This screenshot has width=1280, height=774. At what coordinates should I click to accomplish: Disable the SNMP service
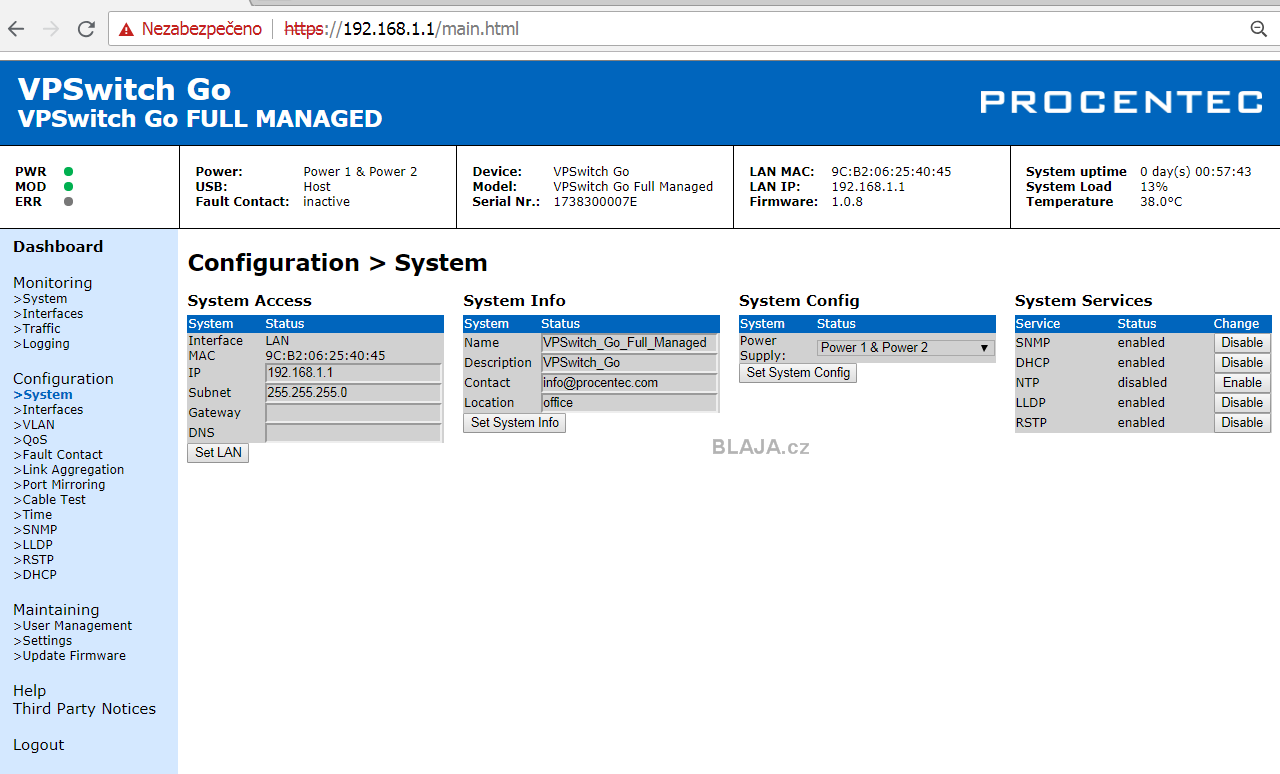pyautogui.click(x=1242, y=343)
